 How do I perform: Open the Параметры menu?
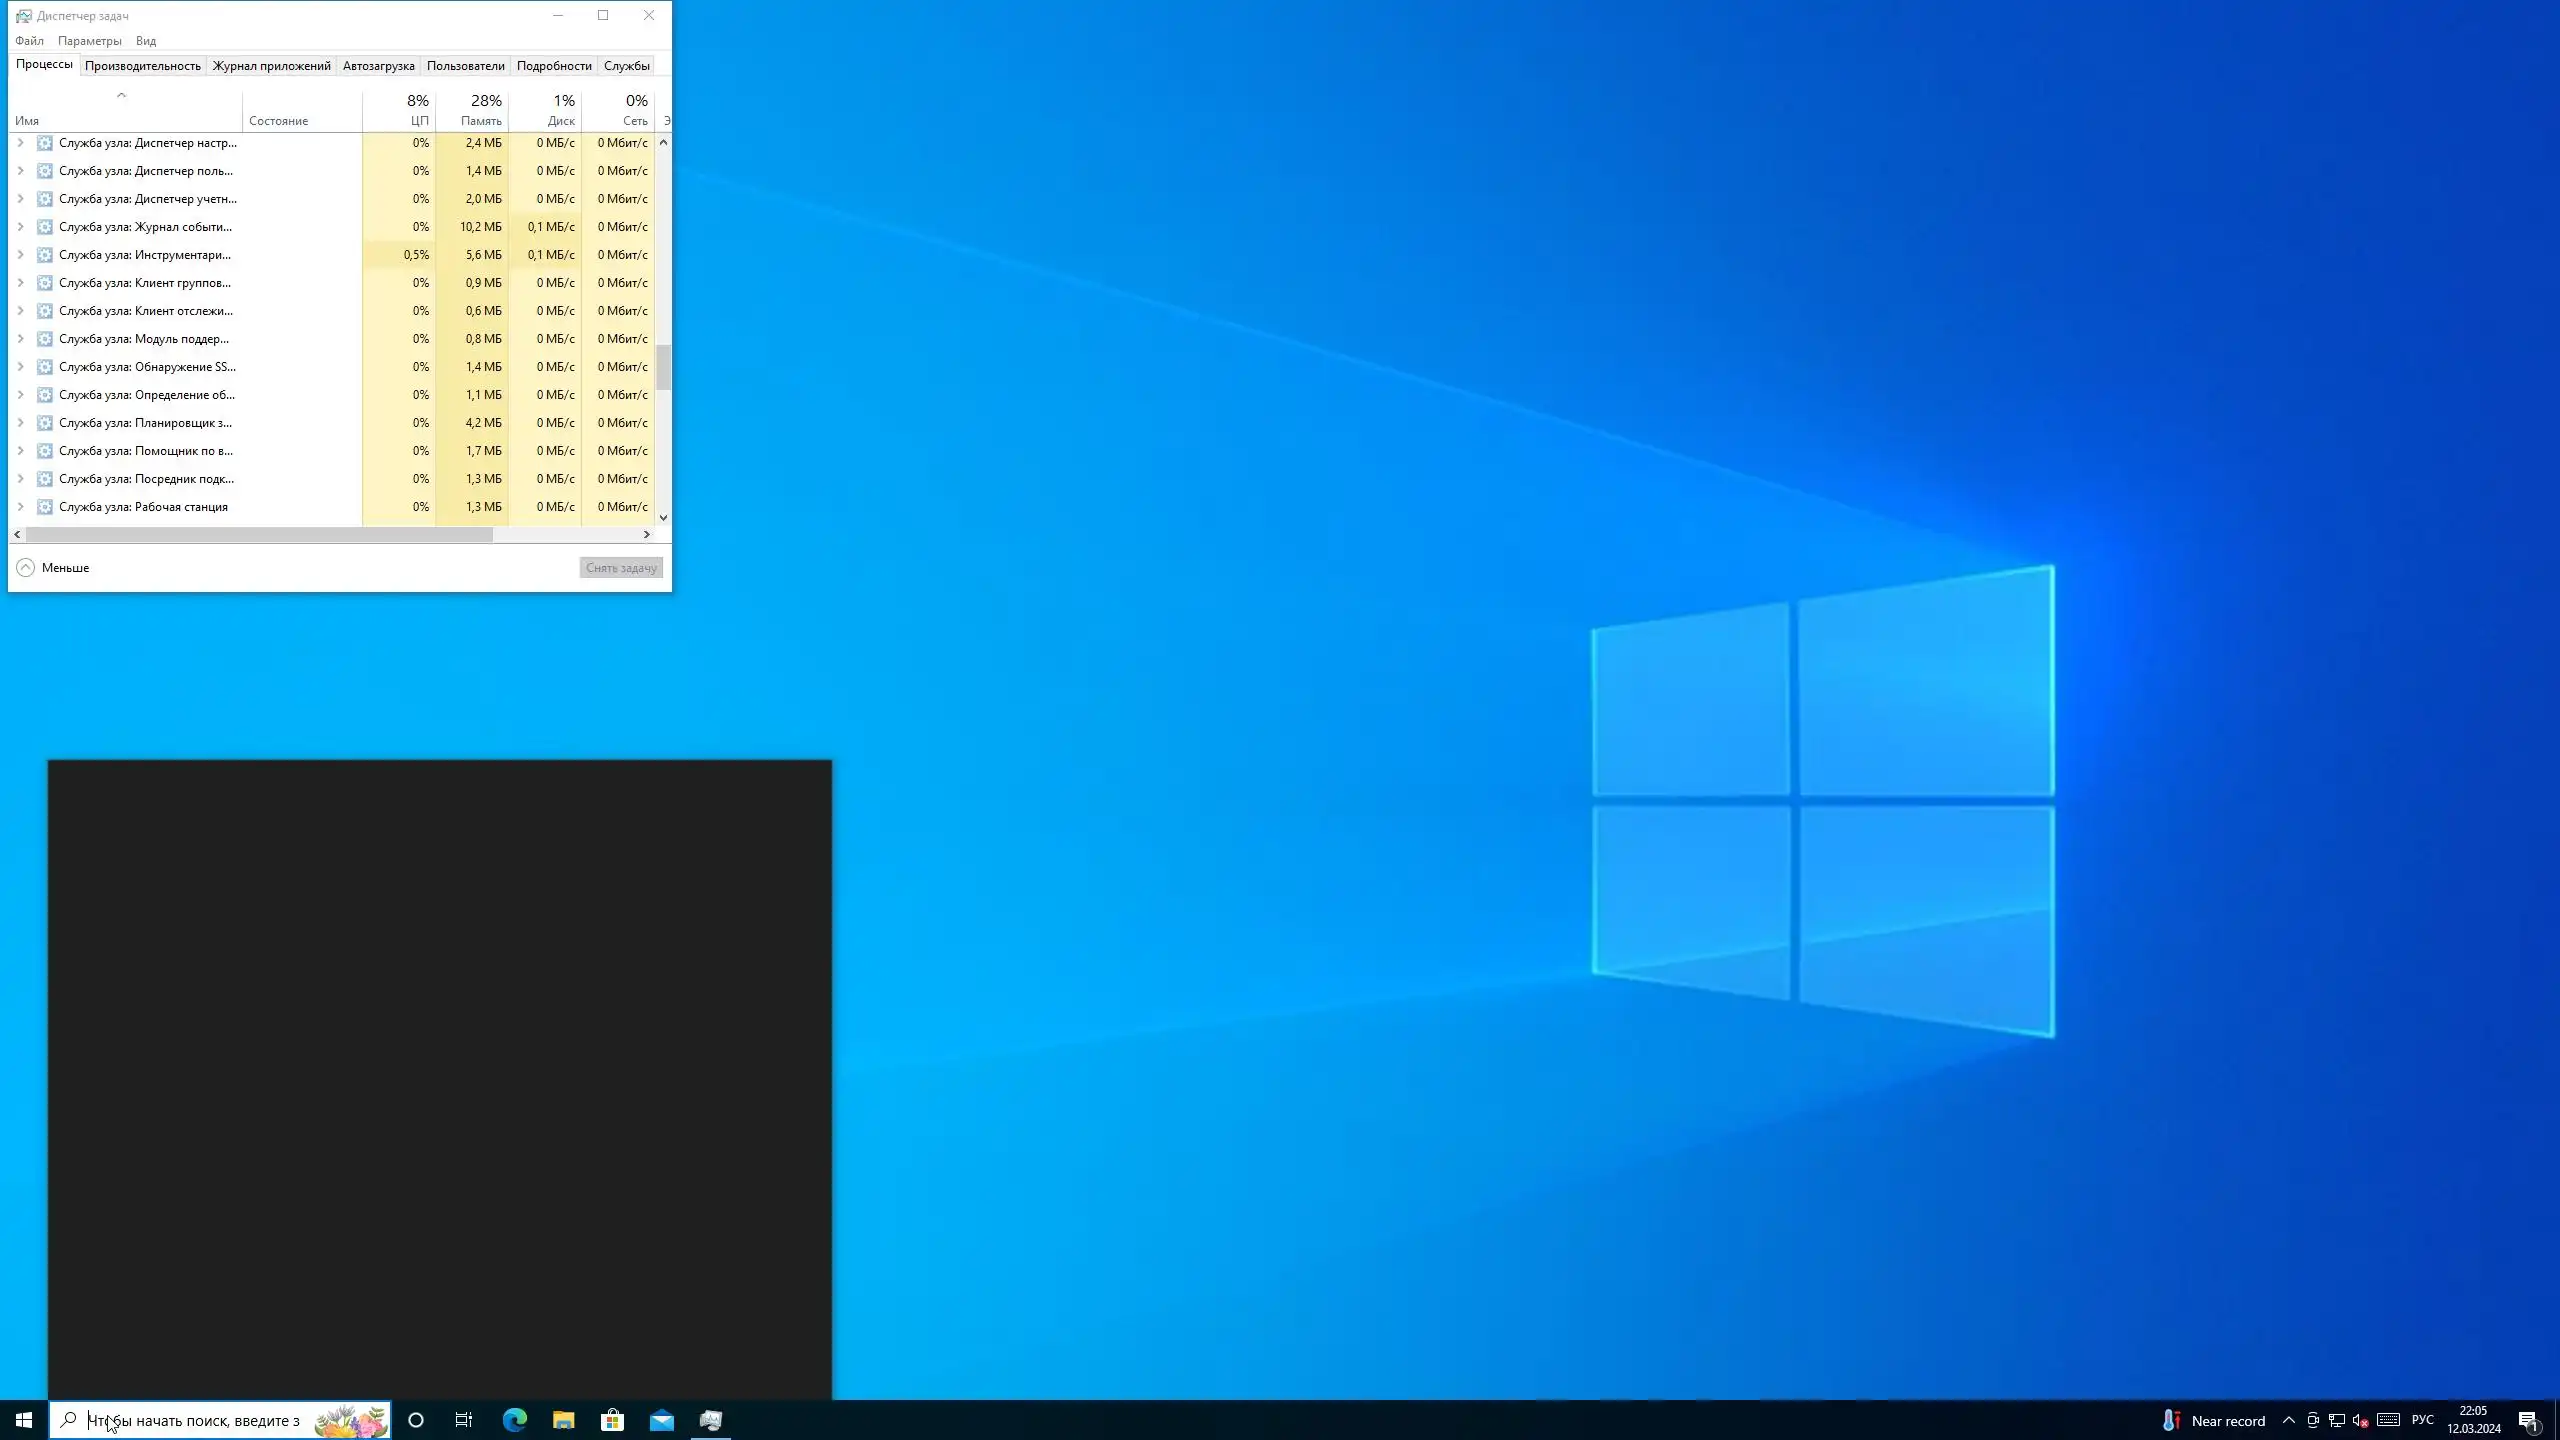click(x=89, y=41)
